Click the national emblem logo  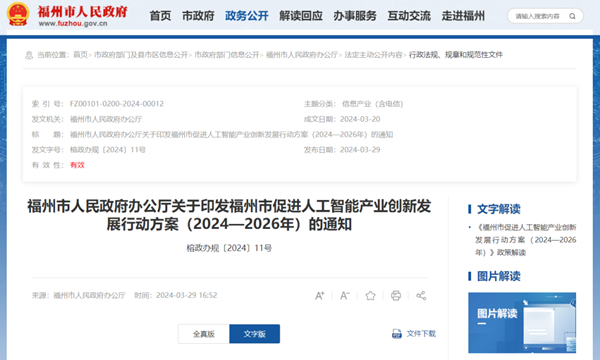coord(18,14)
